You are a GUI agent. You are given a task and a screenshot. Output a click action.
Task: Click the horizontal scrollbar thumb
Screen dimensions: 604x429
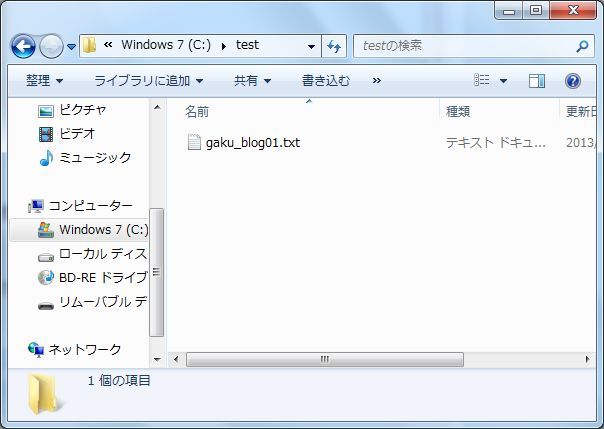tap(325, 360)
